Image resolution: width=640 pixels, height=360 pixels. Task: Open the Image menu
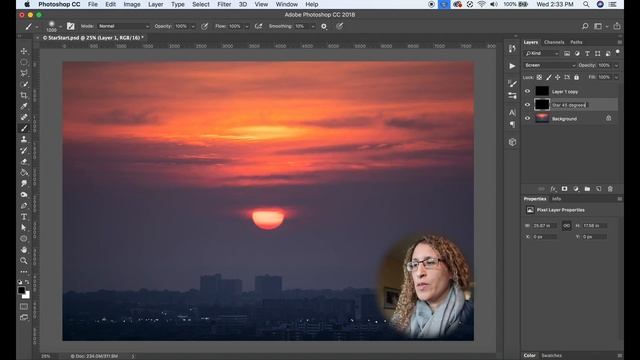132,4
